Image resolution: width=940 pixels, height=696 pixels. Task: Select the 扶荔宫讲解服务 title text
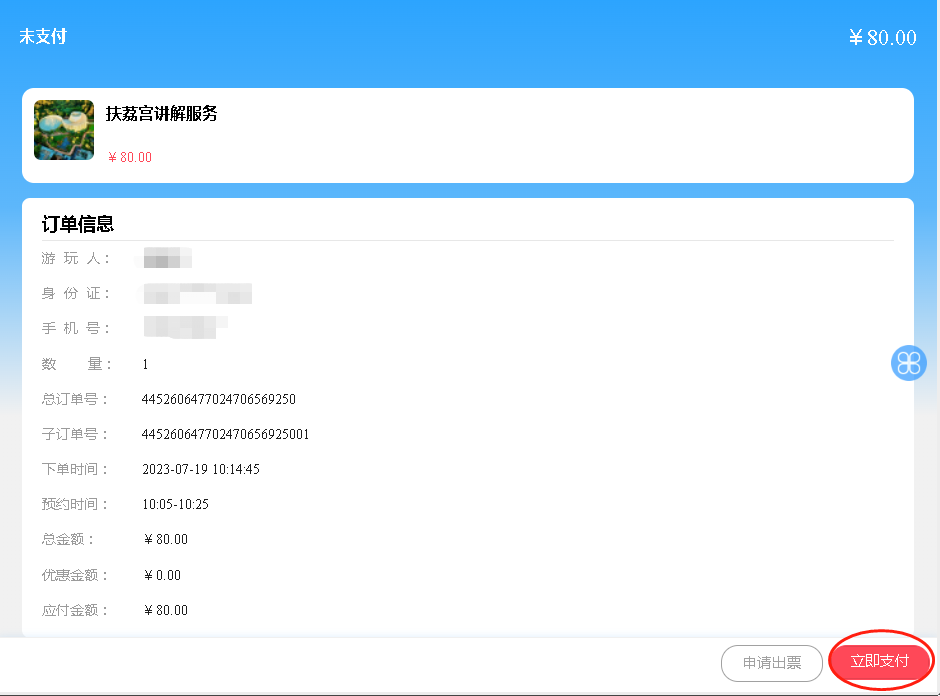point(161,113)
